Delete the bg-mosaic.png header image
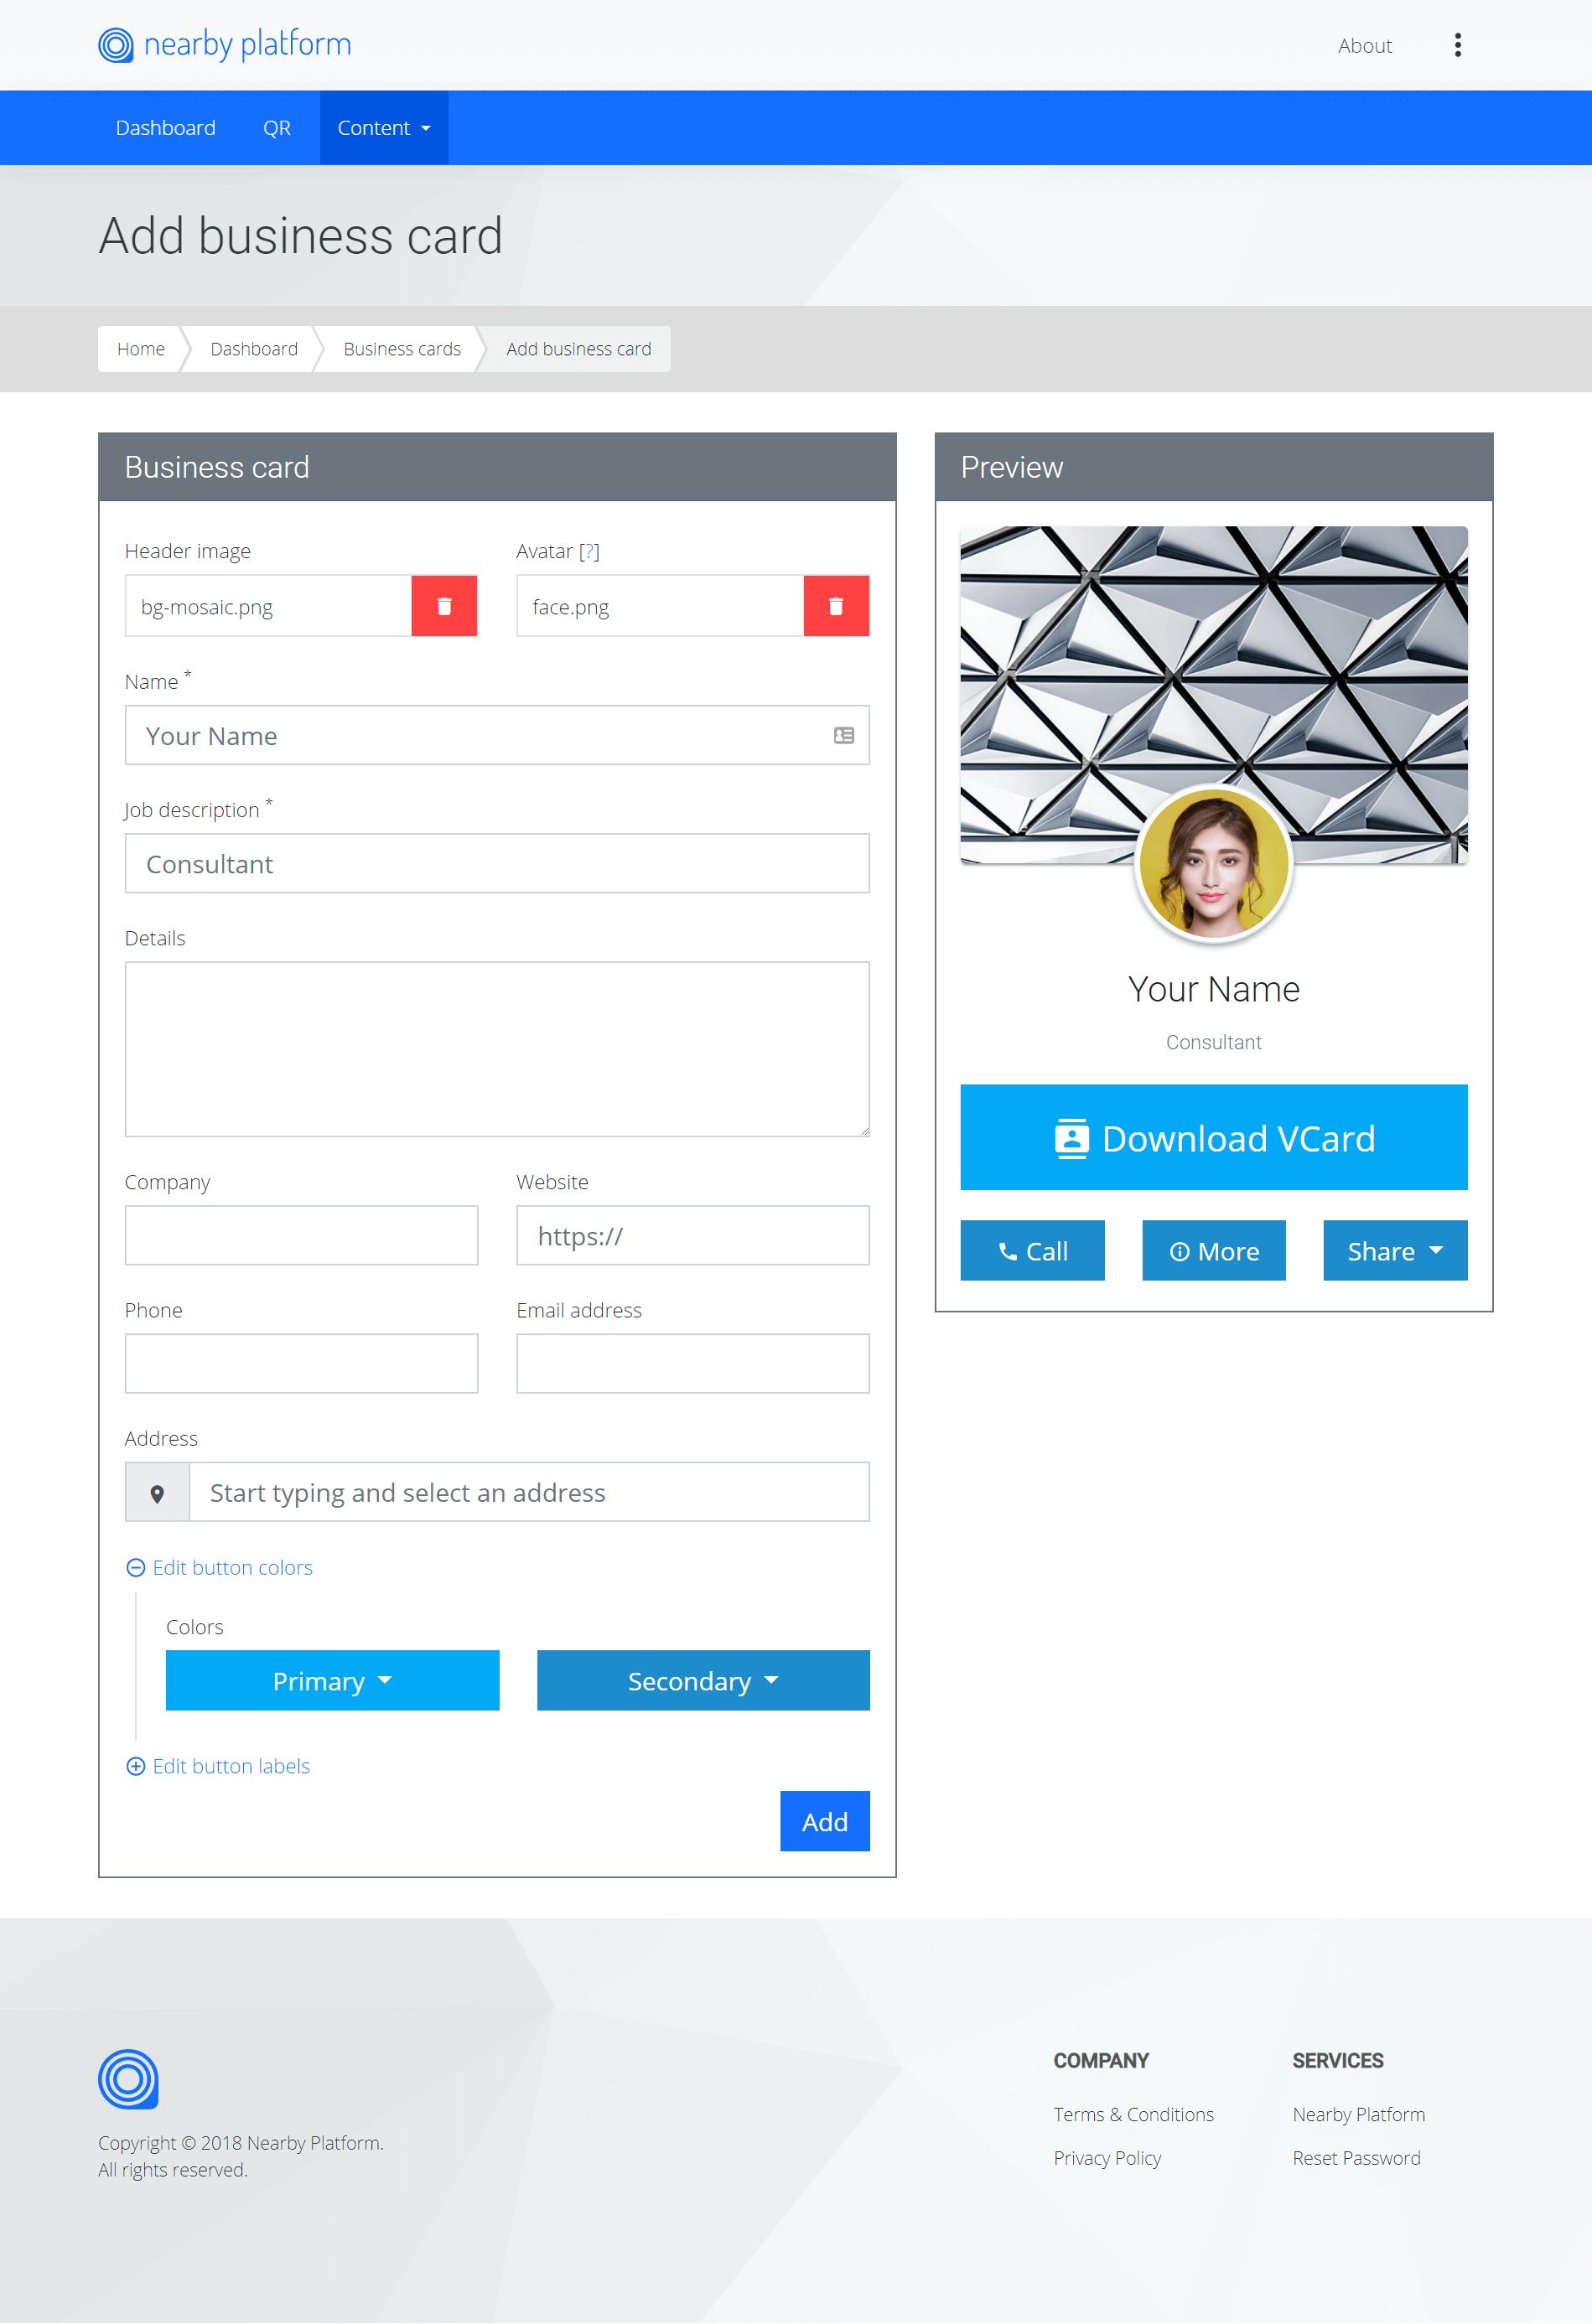Image resolution: width=1592 pixels, height=2324 pixels. click(x=444, y=606)
